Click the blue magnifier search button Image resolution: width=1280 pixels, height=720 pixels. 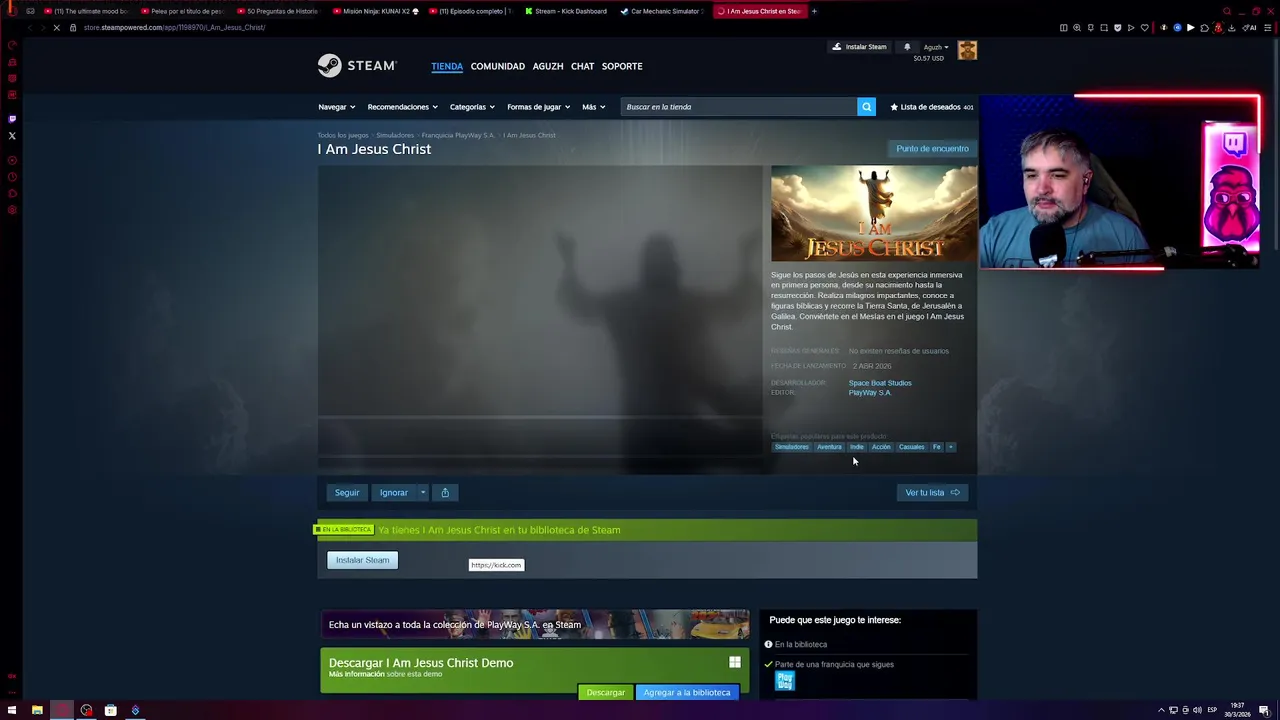866,107
